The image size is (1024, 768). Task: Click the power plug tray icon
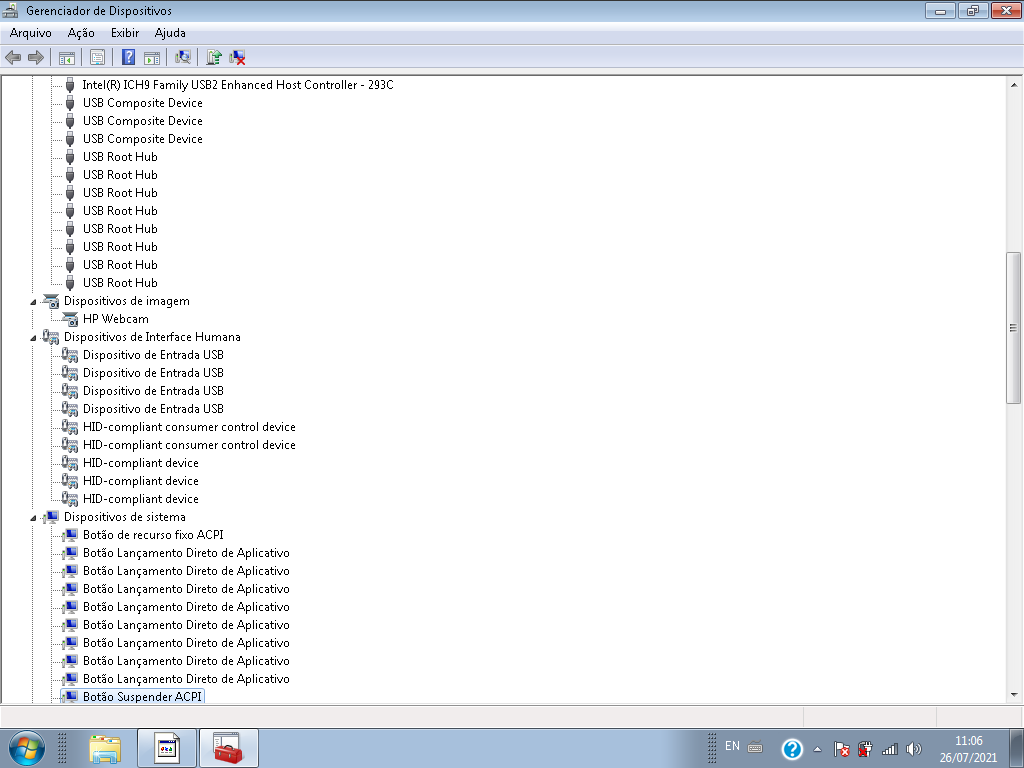tap(865, 749)
